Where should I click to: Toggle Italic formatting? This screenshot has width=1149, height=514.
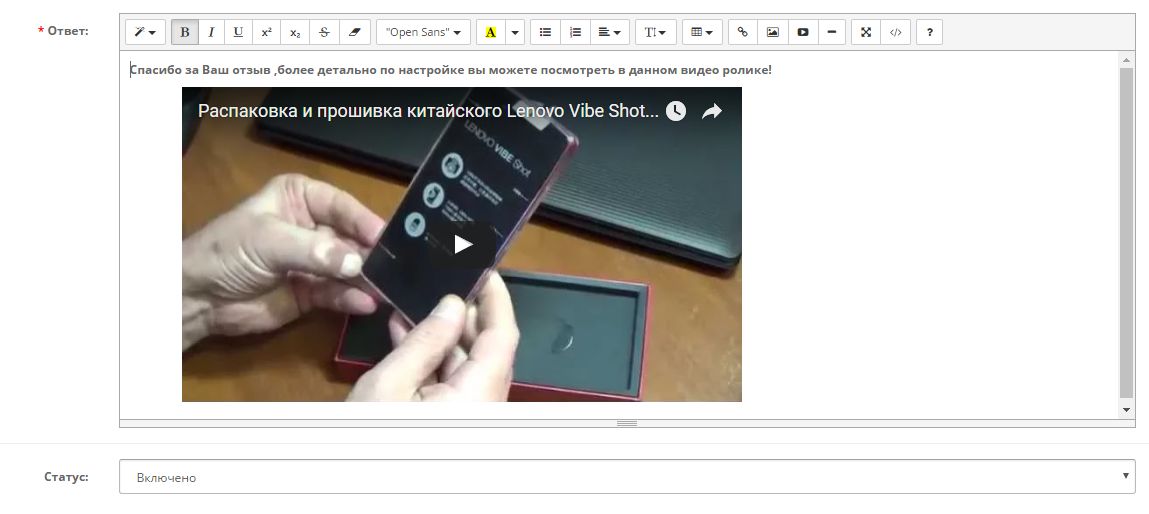pos(211,32)
